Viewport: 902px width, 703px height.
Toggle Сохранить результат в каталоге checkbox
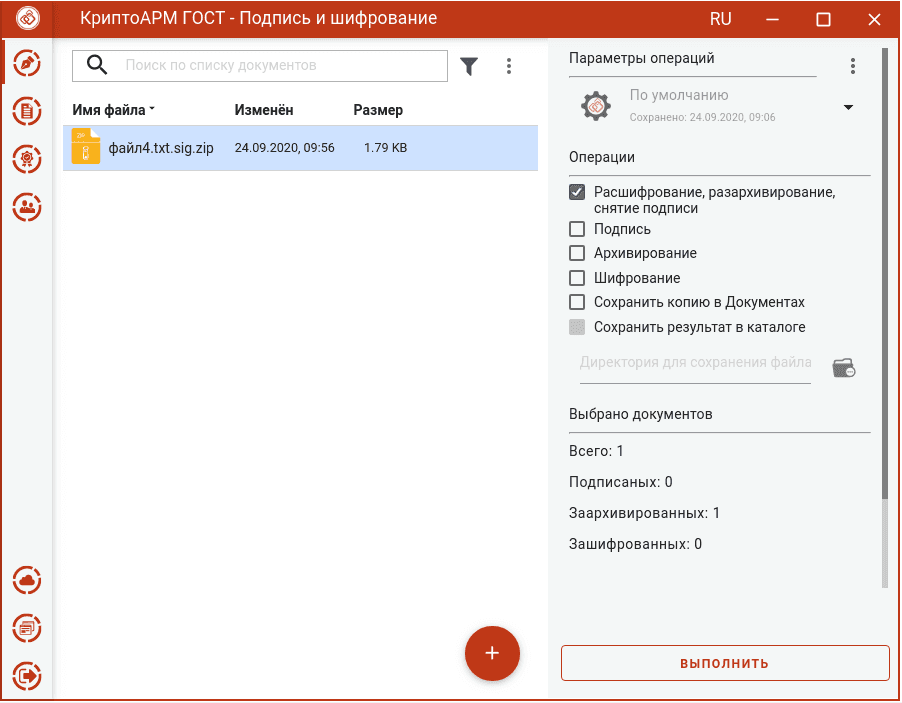pos(577,327)
